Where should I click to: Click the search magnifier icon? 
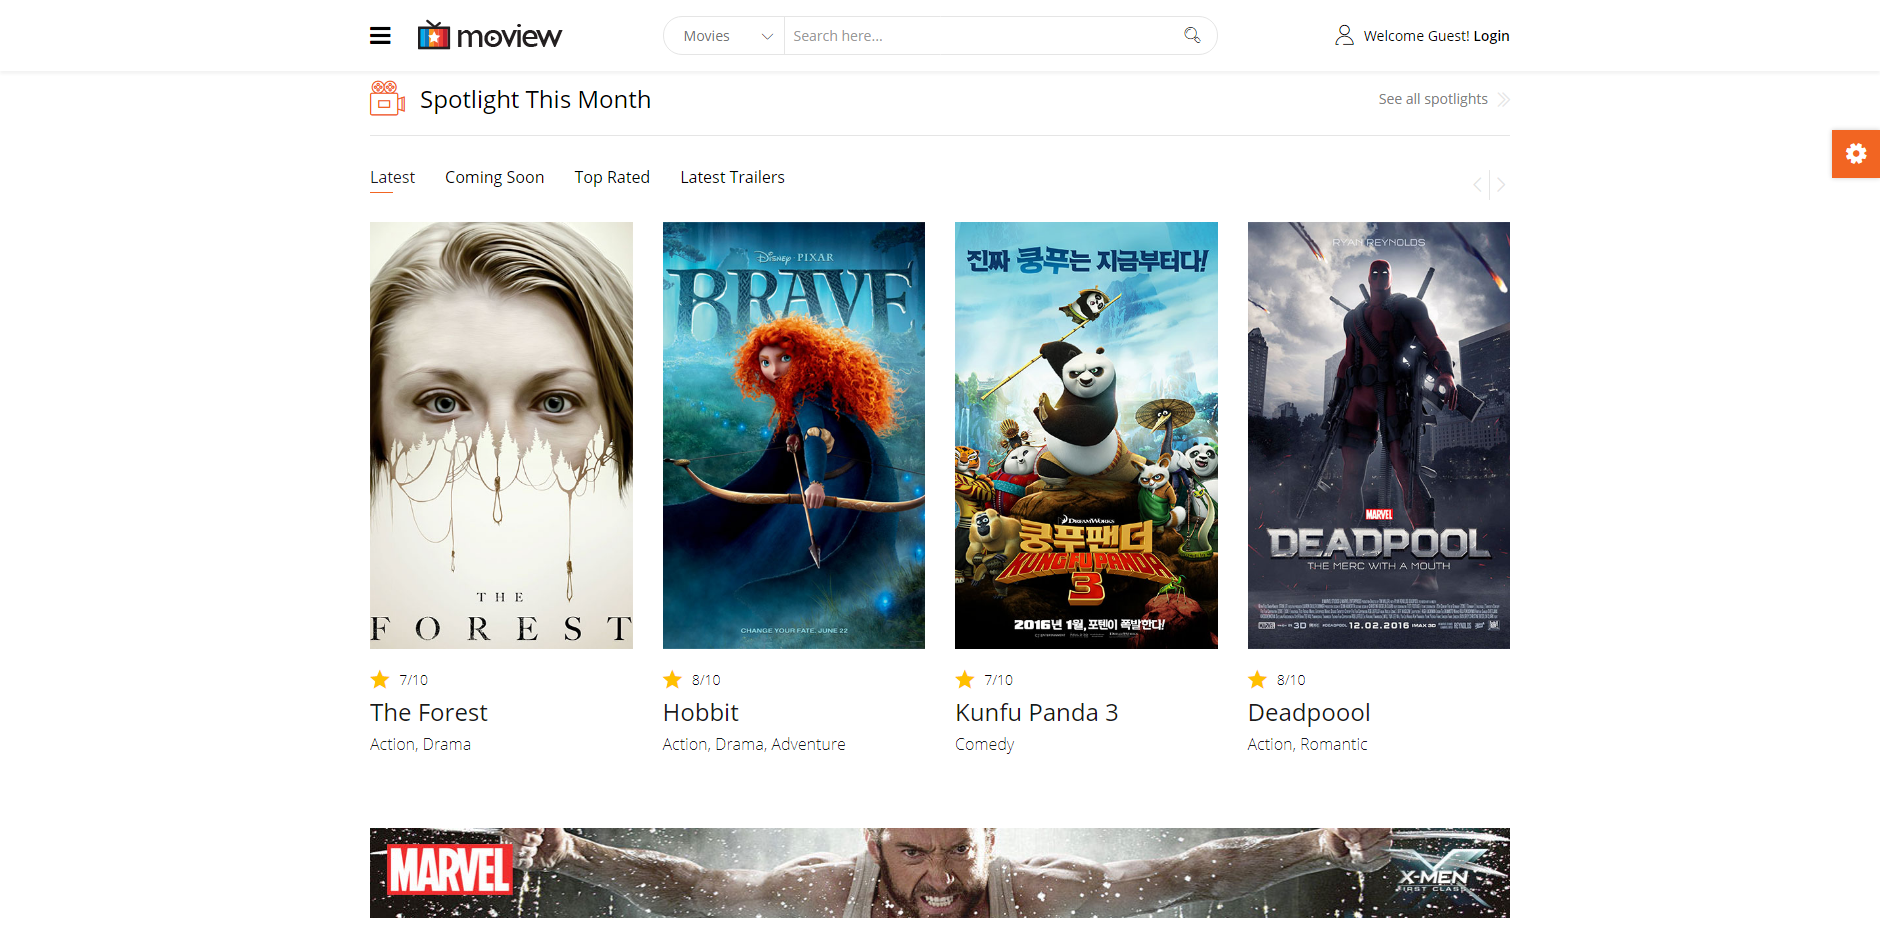pos(1192,35)
